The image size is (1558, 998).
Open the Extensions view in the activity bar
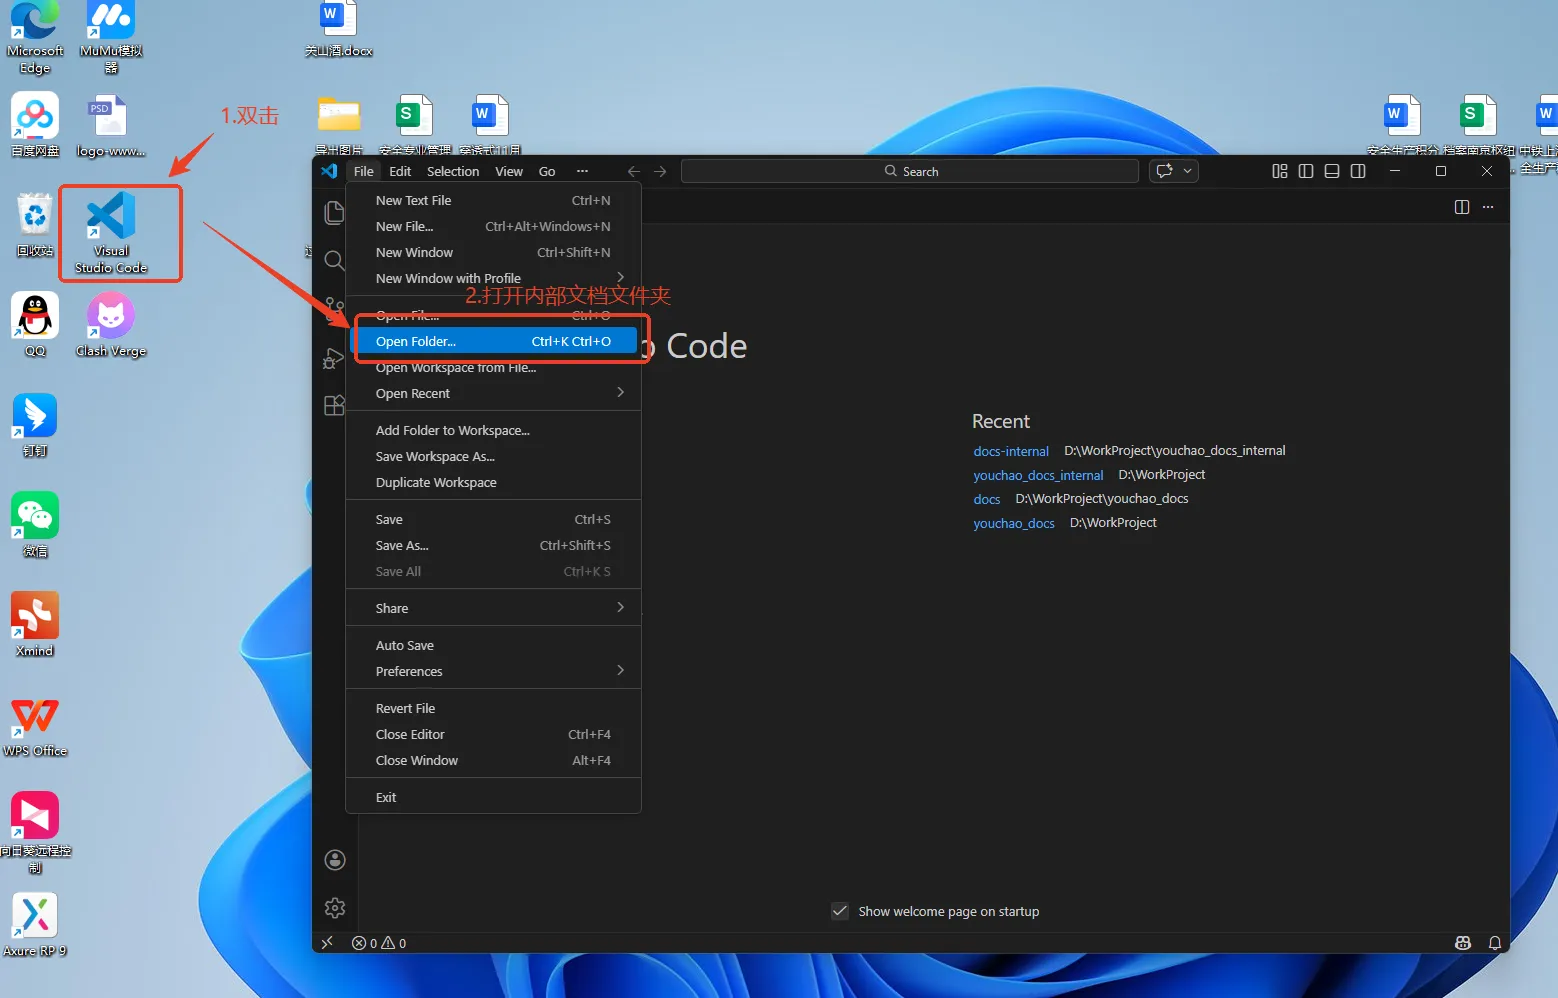(334, 405)
